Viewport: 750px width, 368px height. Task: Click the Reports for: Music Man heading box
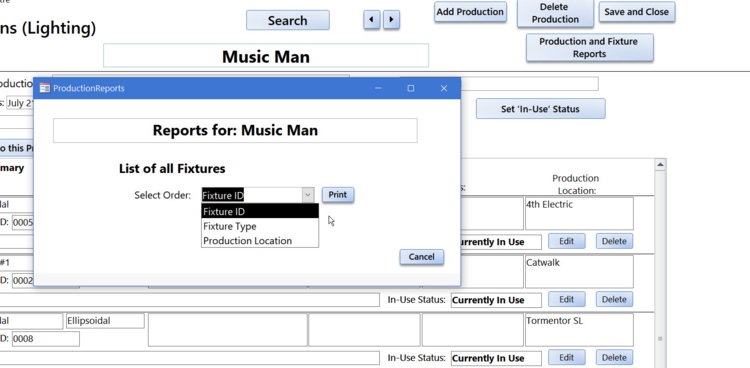click(235, 130)
